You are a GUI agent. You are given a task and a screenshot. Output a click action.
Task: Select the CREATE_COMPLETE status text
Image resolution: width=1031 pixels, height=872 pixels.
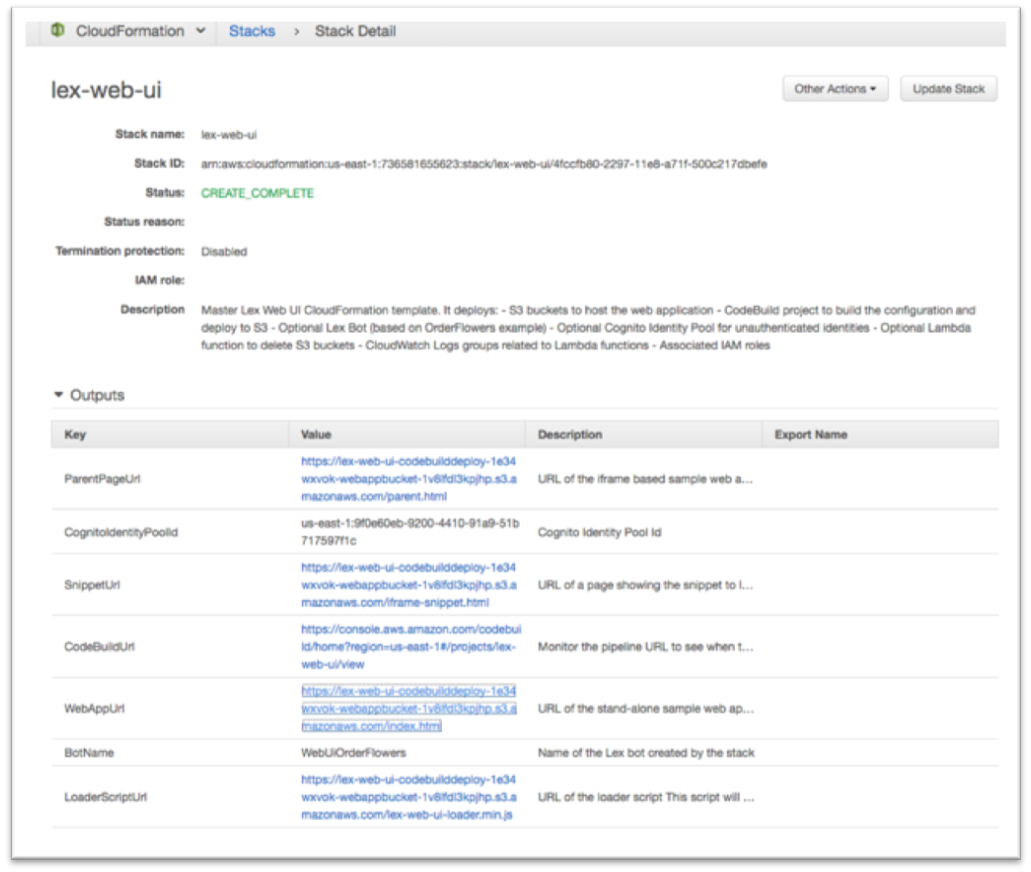tap(257, 193)
